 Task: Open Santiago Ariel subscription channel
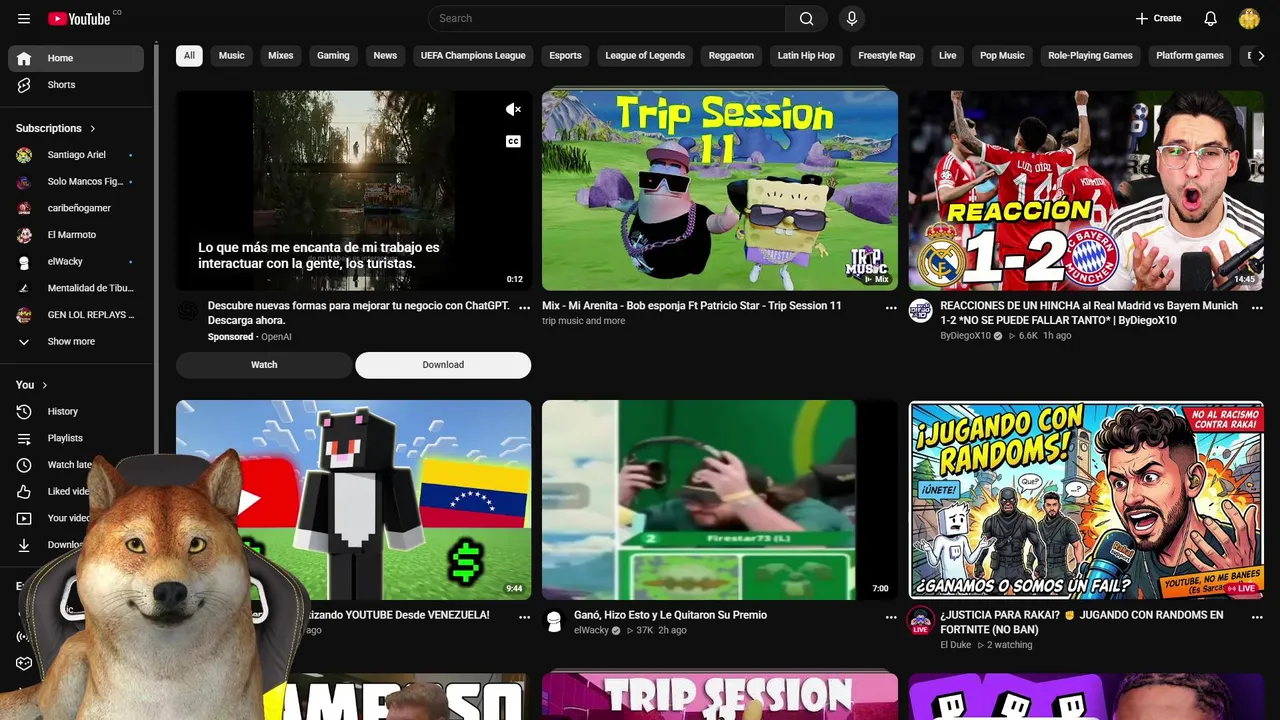pos(76,155)
